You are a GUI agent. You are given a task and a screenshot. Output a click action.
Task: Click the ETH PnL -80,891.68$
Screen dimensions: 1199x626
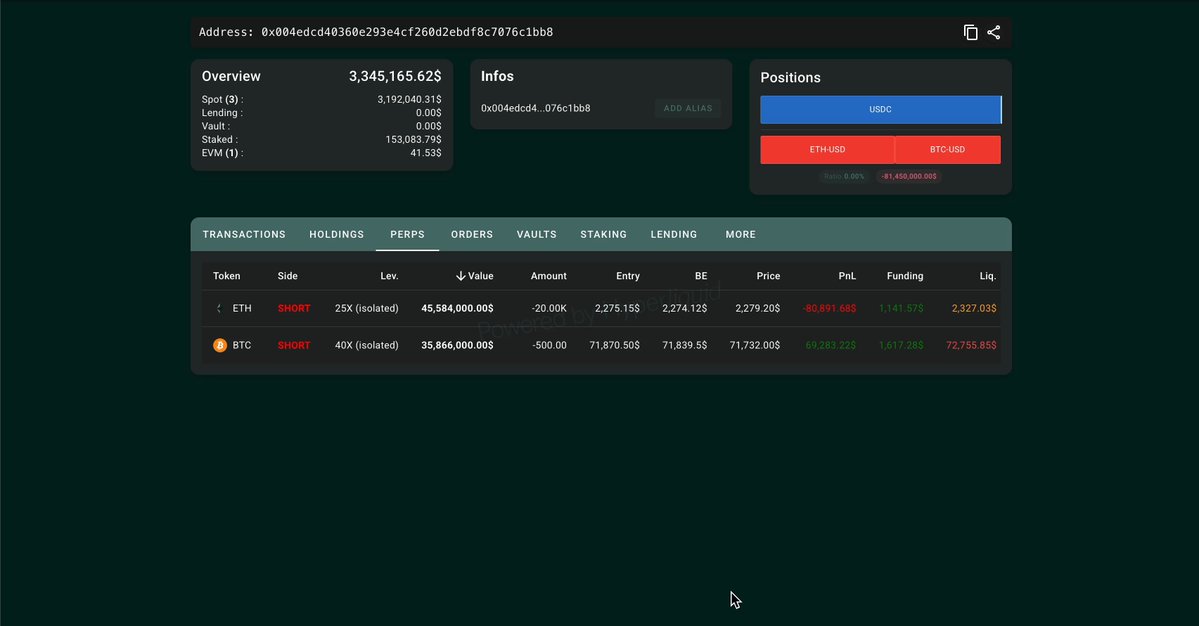point(829,309)
